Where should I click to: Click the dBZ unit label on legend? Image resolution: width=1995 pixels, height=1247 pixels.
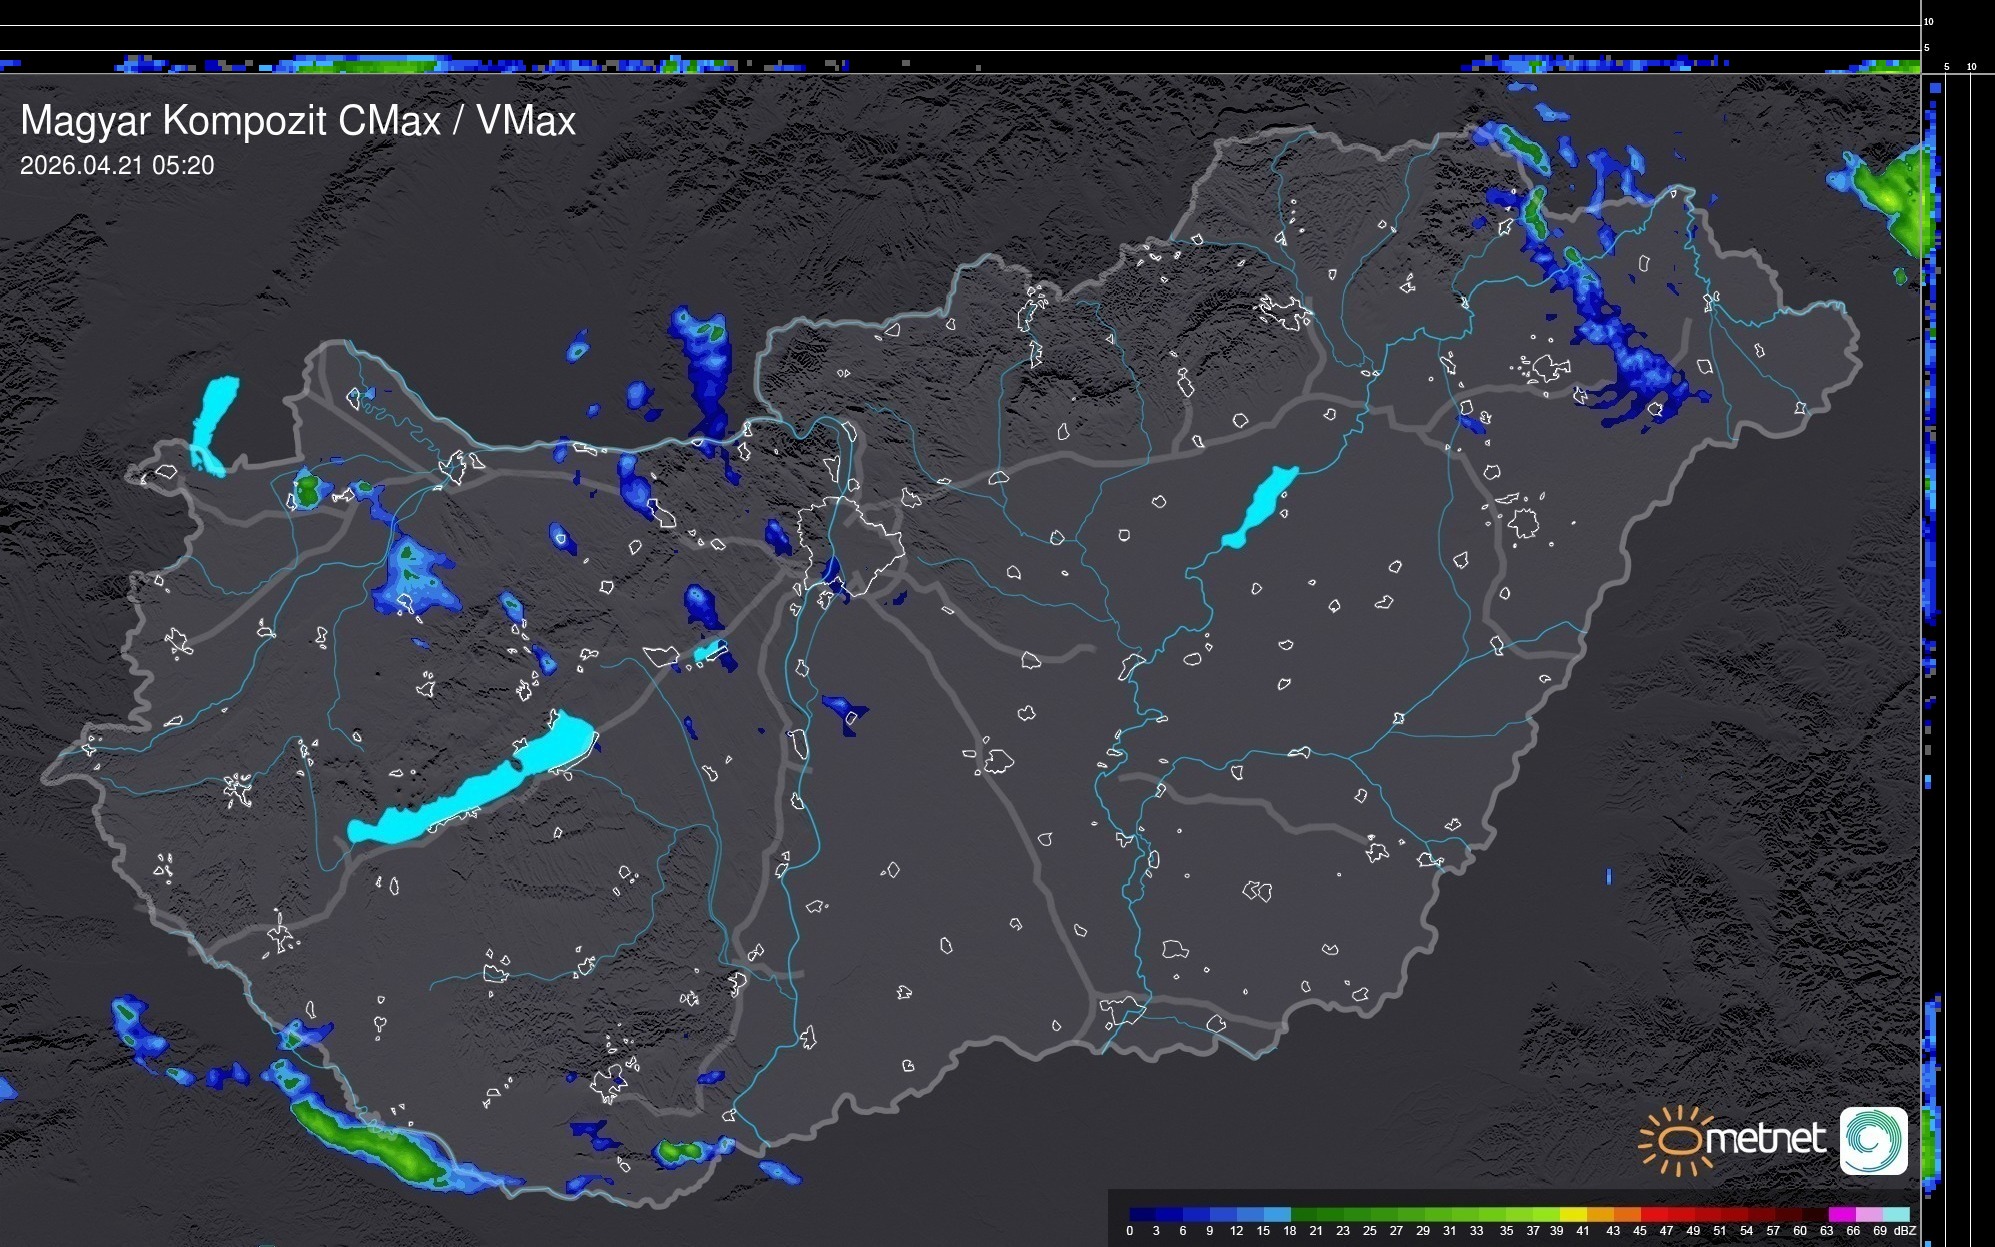click(x=1905, y=1231)
